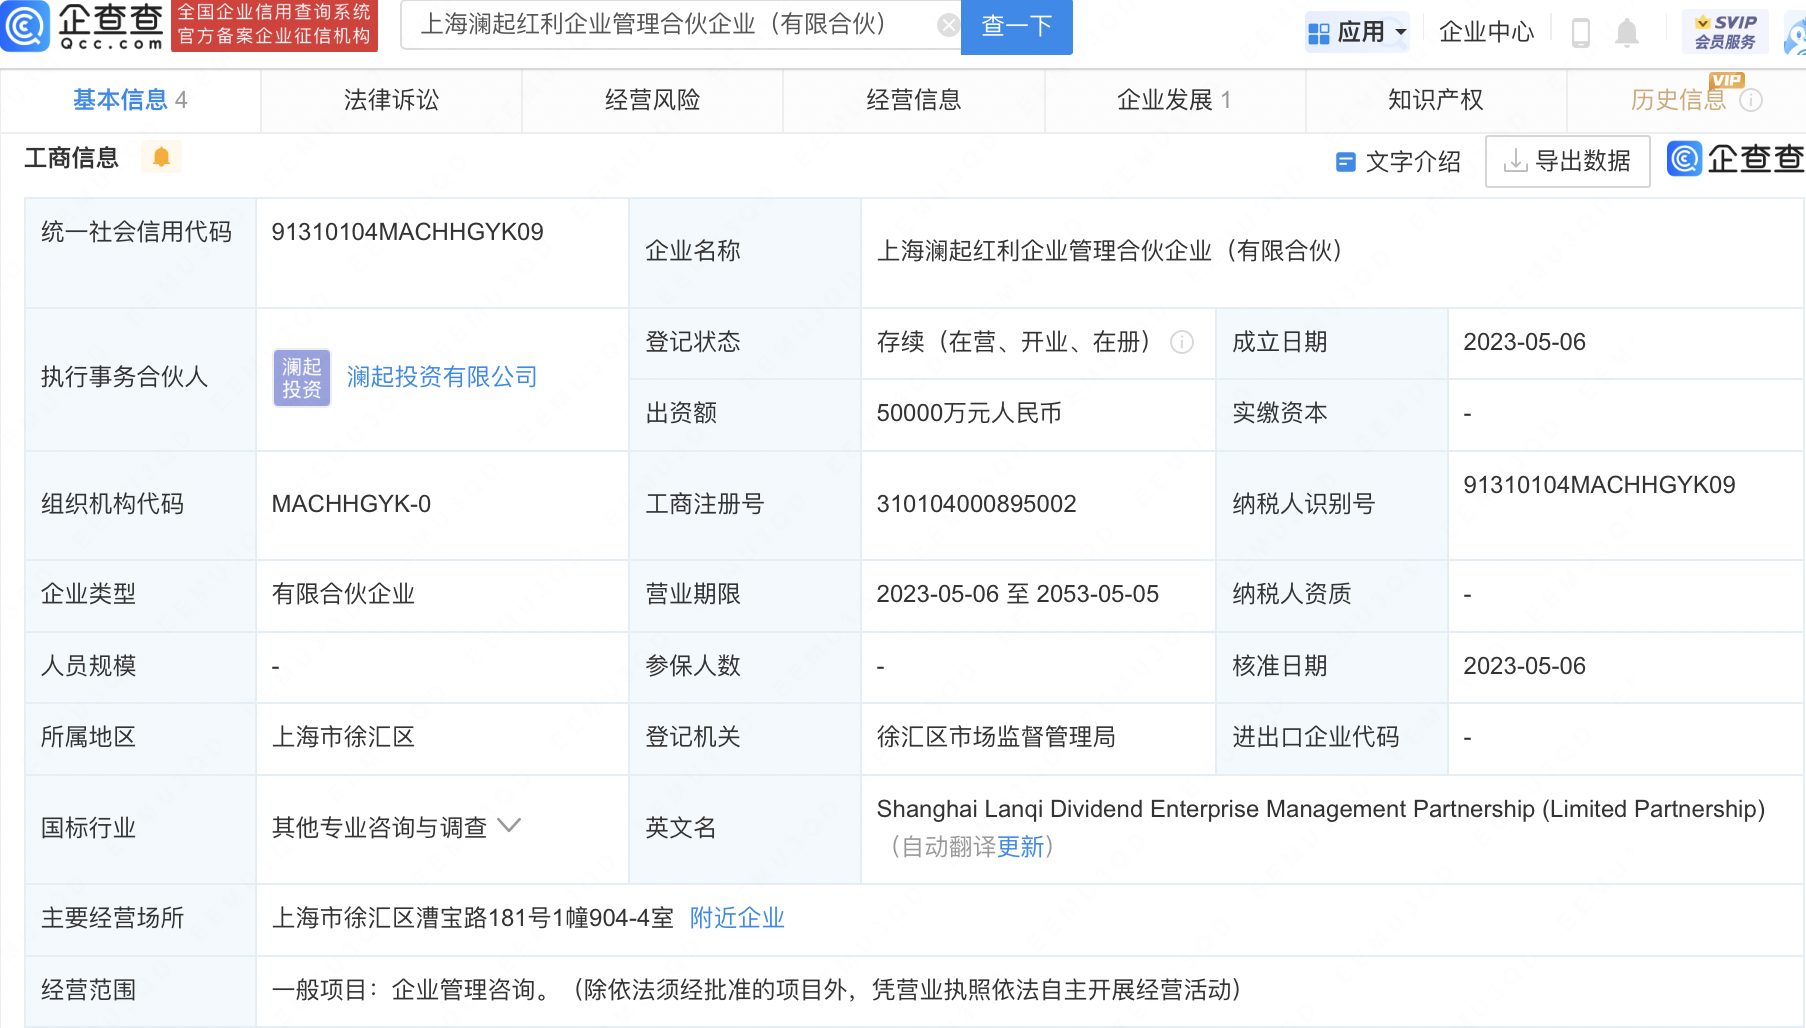This screenshot has width=1806, height=1028.
Task: Select the MACHHGYK-0 organization code
Action: [x=351, y=504]
